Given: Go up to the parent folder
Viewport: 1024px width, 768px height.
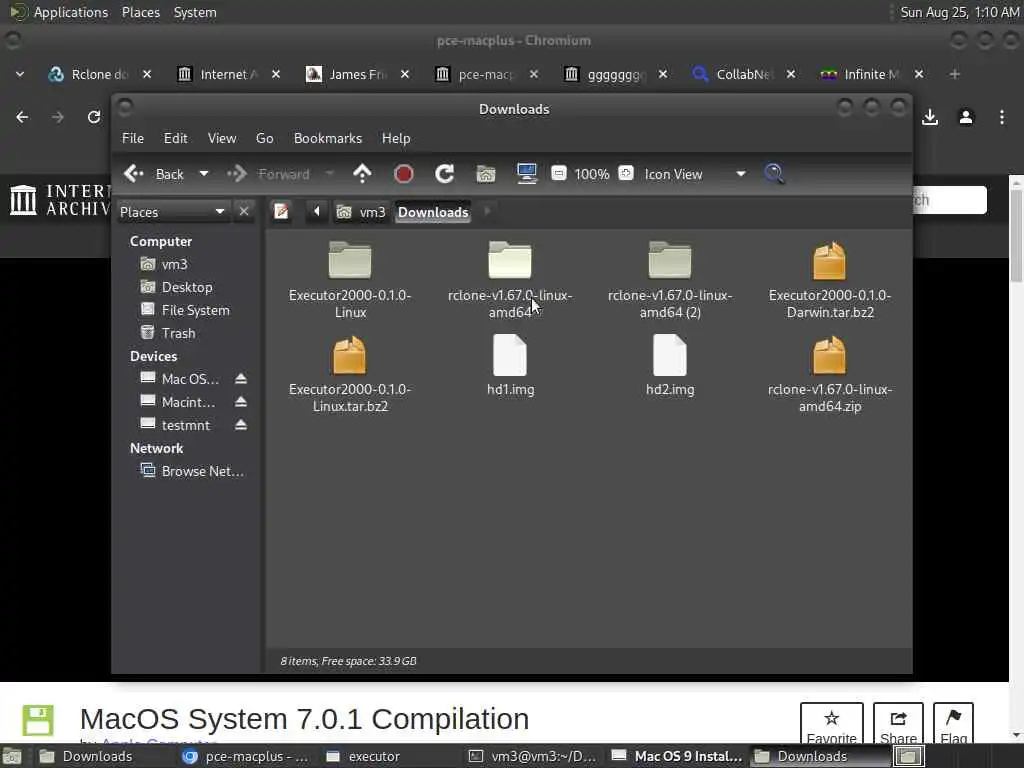Looking at the screenshot, I should (362, 174).
